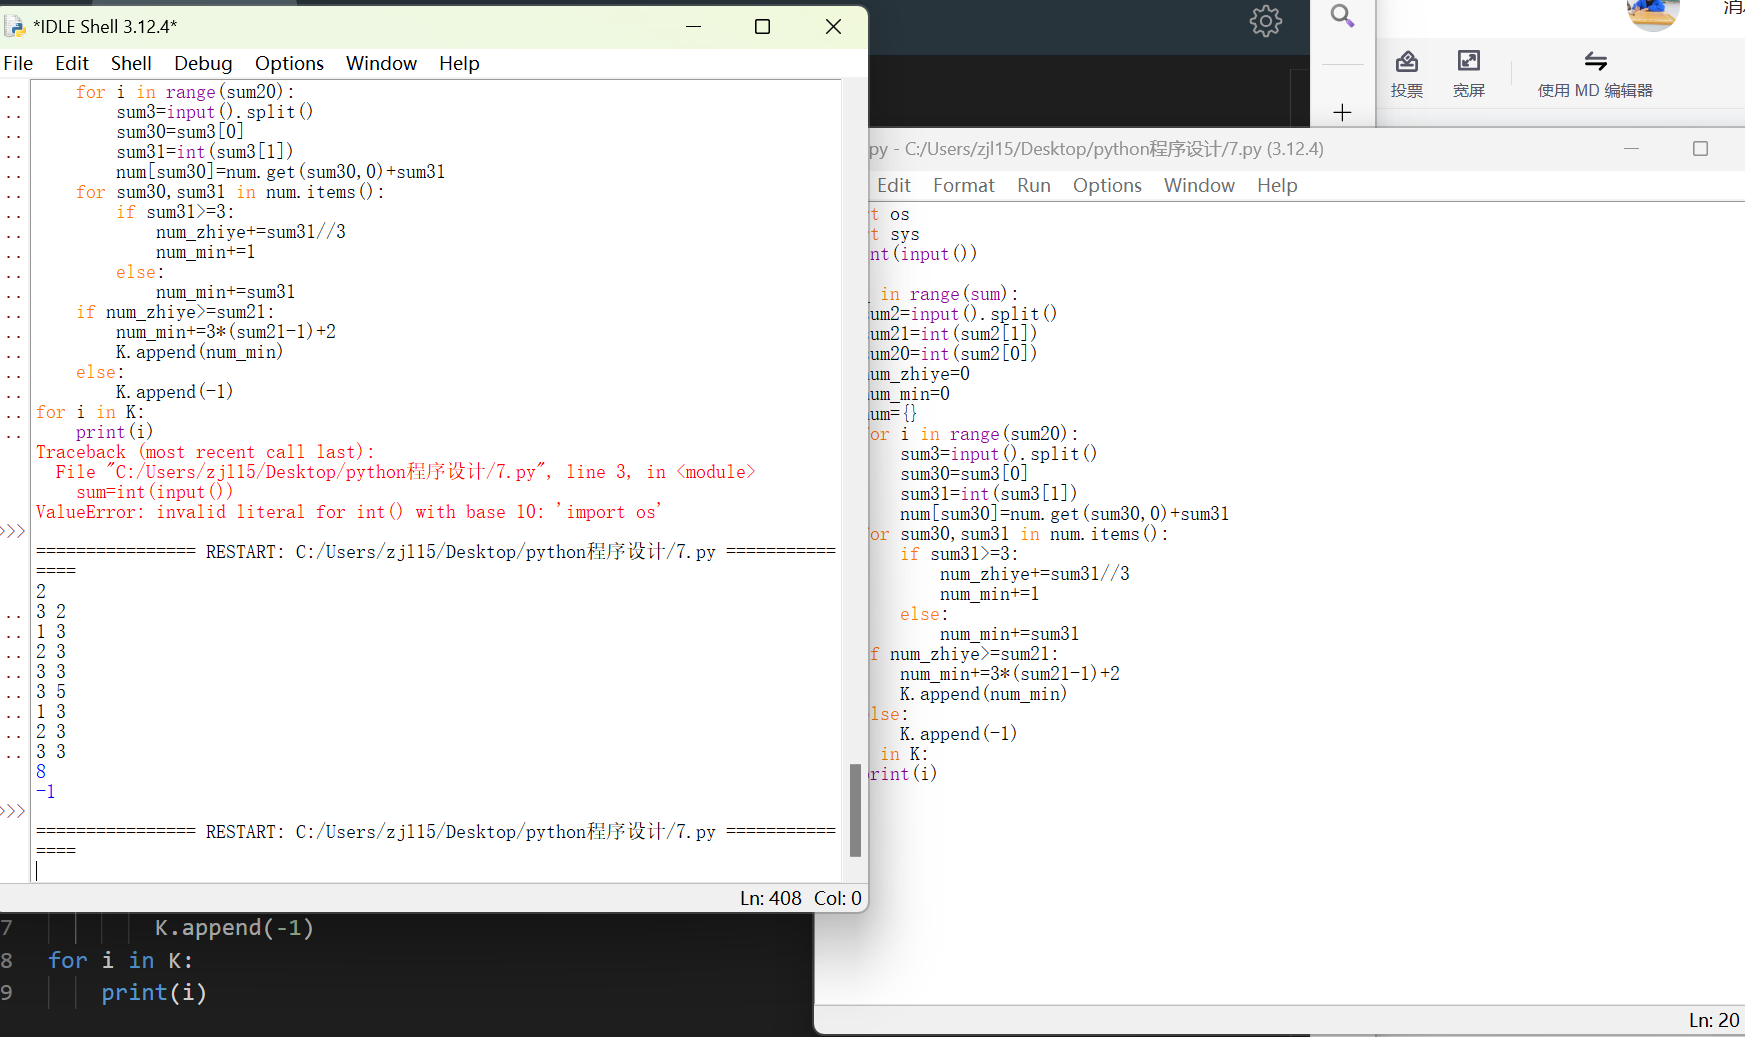1745x1037 pixels.
Task: Minimize the 7.py editor window
Action: 1631,149
